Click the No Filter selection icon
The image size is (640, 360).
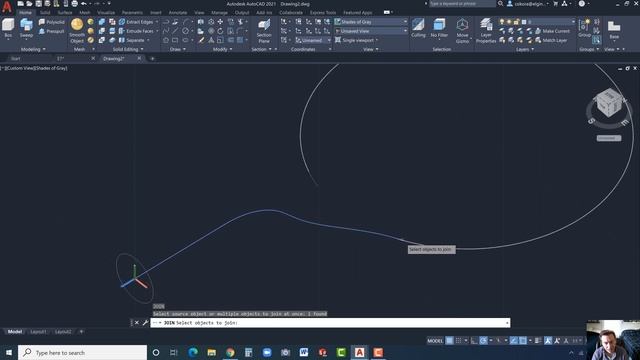[x=439, y=28]
